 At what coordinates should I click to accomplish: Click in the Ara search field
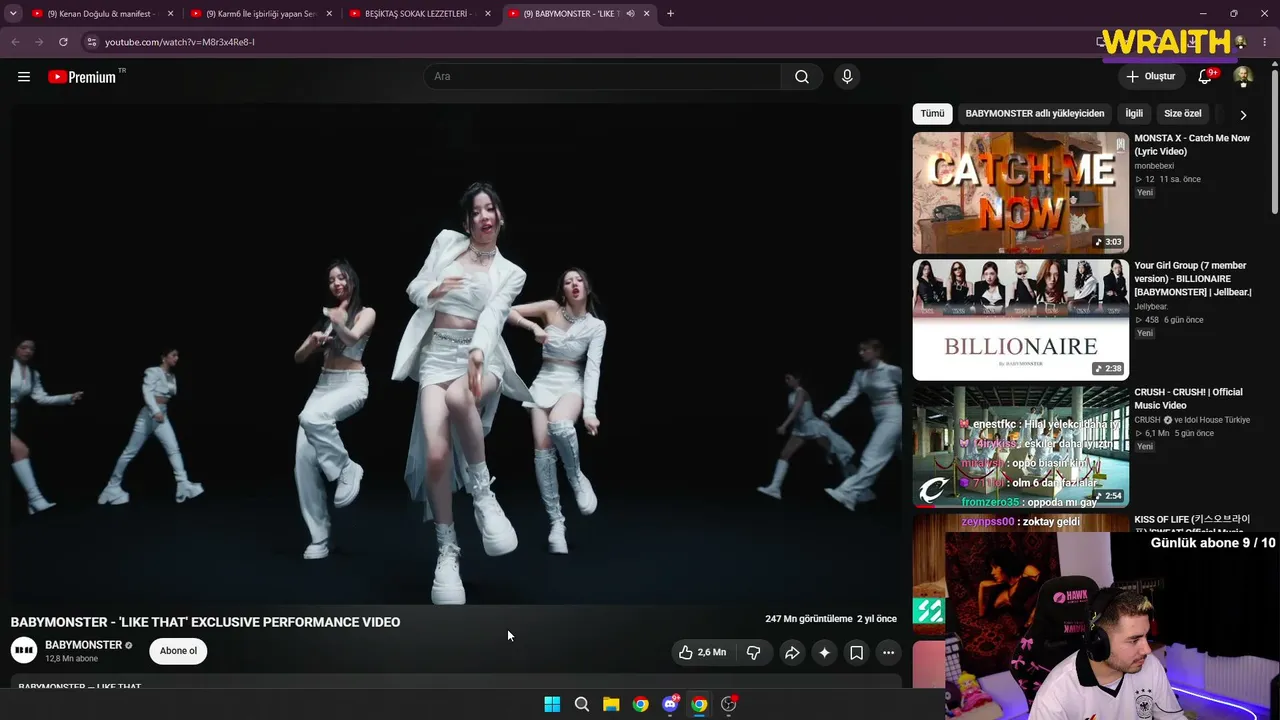(603, 77)
